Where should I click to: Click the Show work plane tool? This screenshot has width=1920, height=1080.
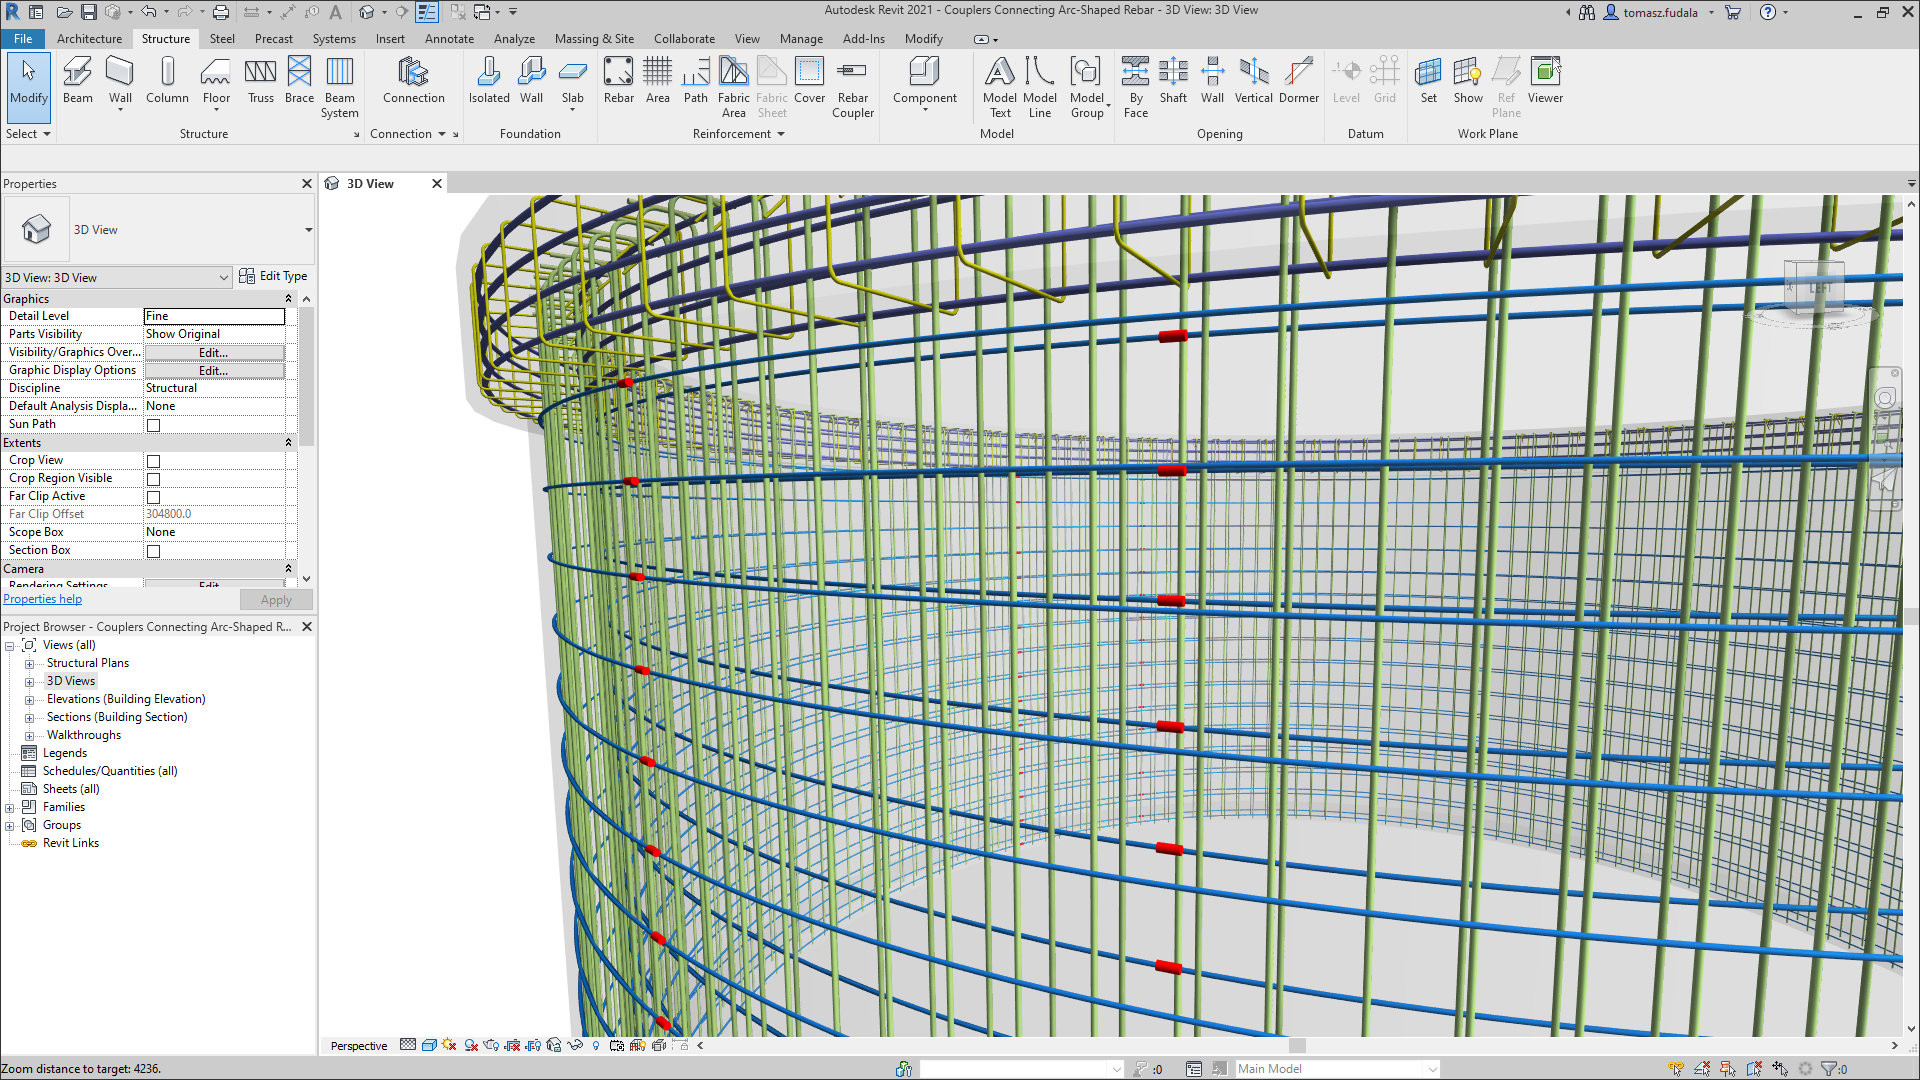pos(1468,80)
